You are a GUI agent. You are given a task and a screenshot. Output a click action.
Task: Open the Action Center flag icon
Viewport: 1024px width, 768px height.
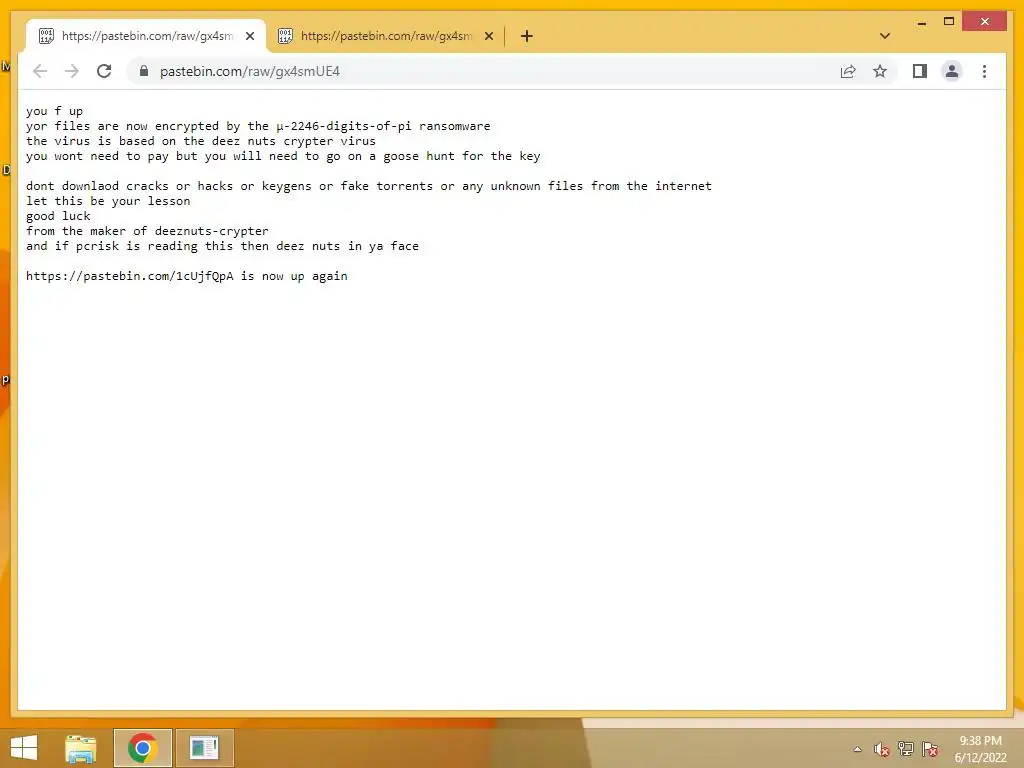point(930,749)
